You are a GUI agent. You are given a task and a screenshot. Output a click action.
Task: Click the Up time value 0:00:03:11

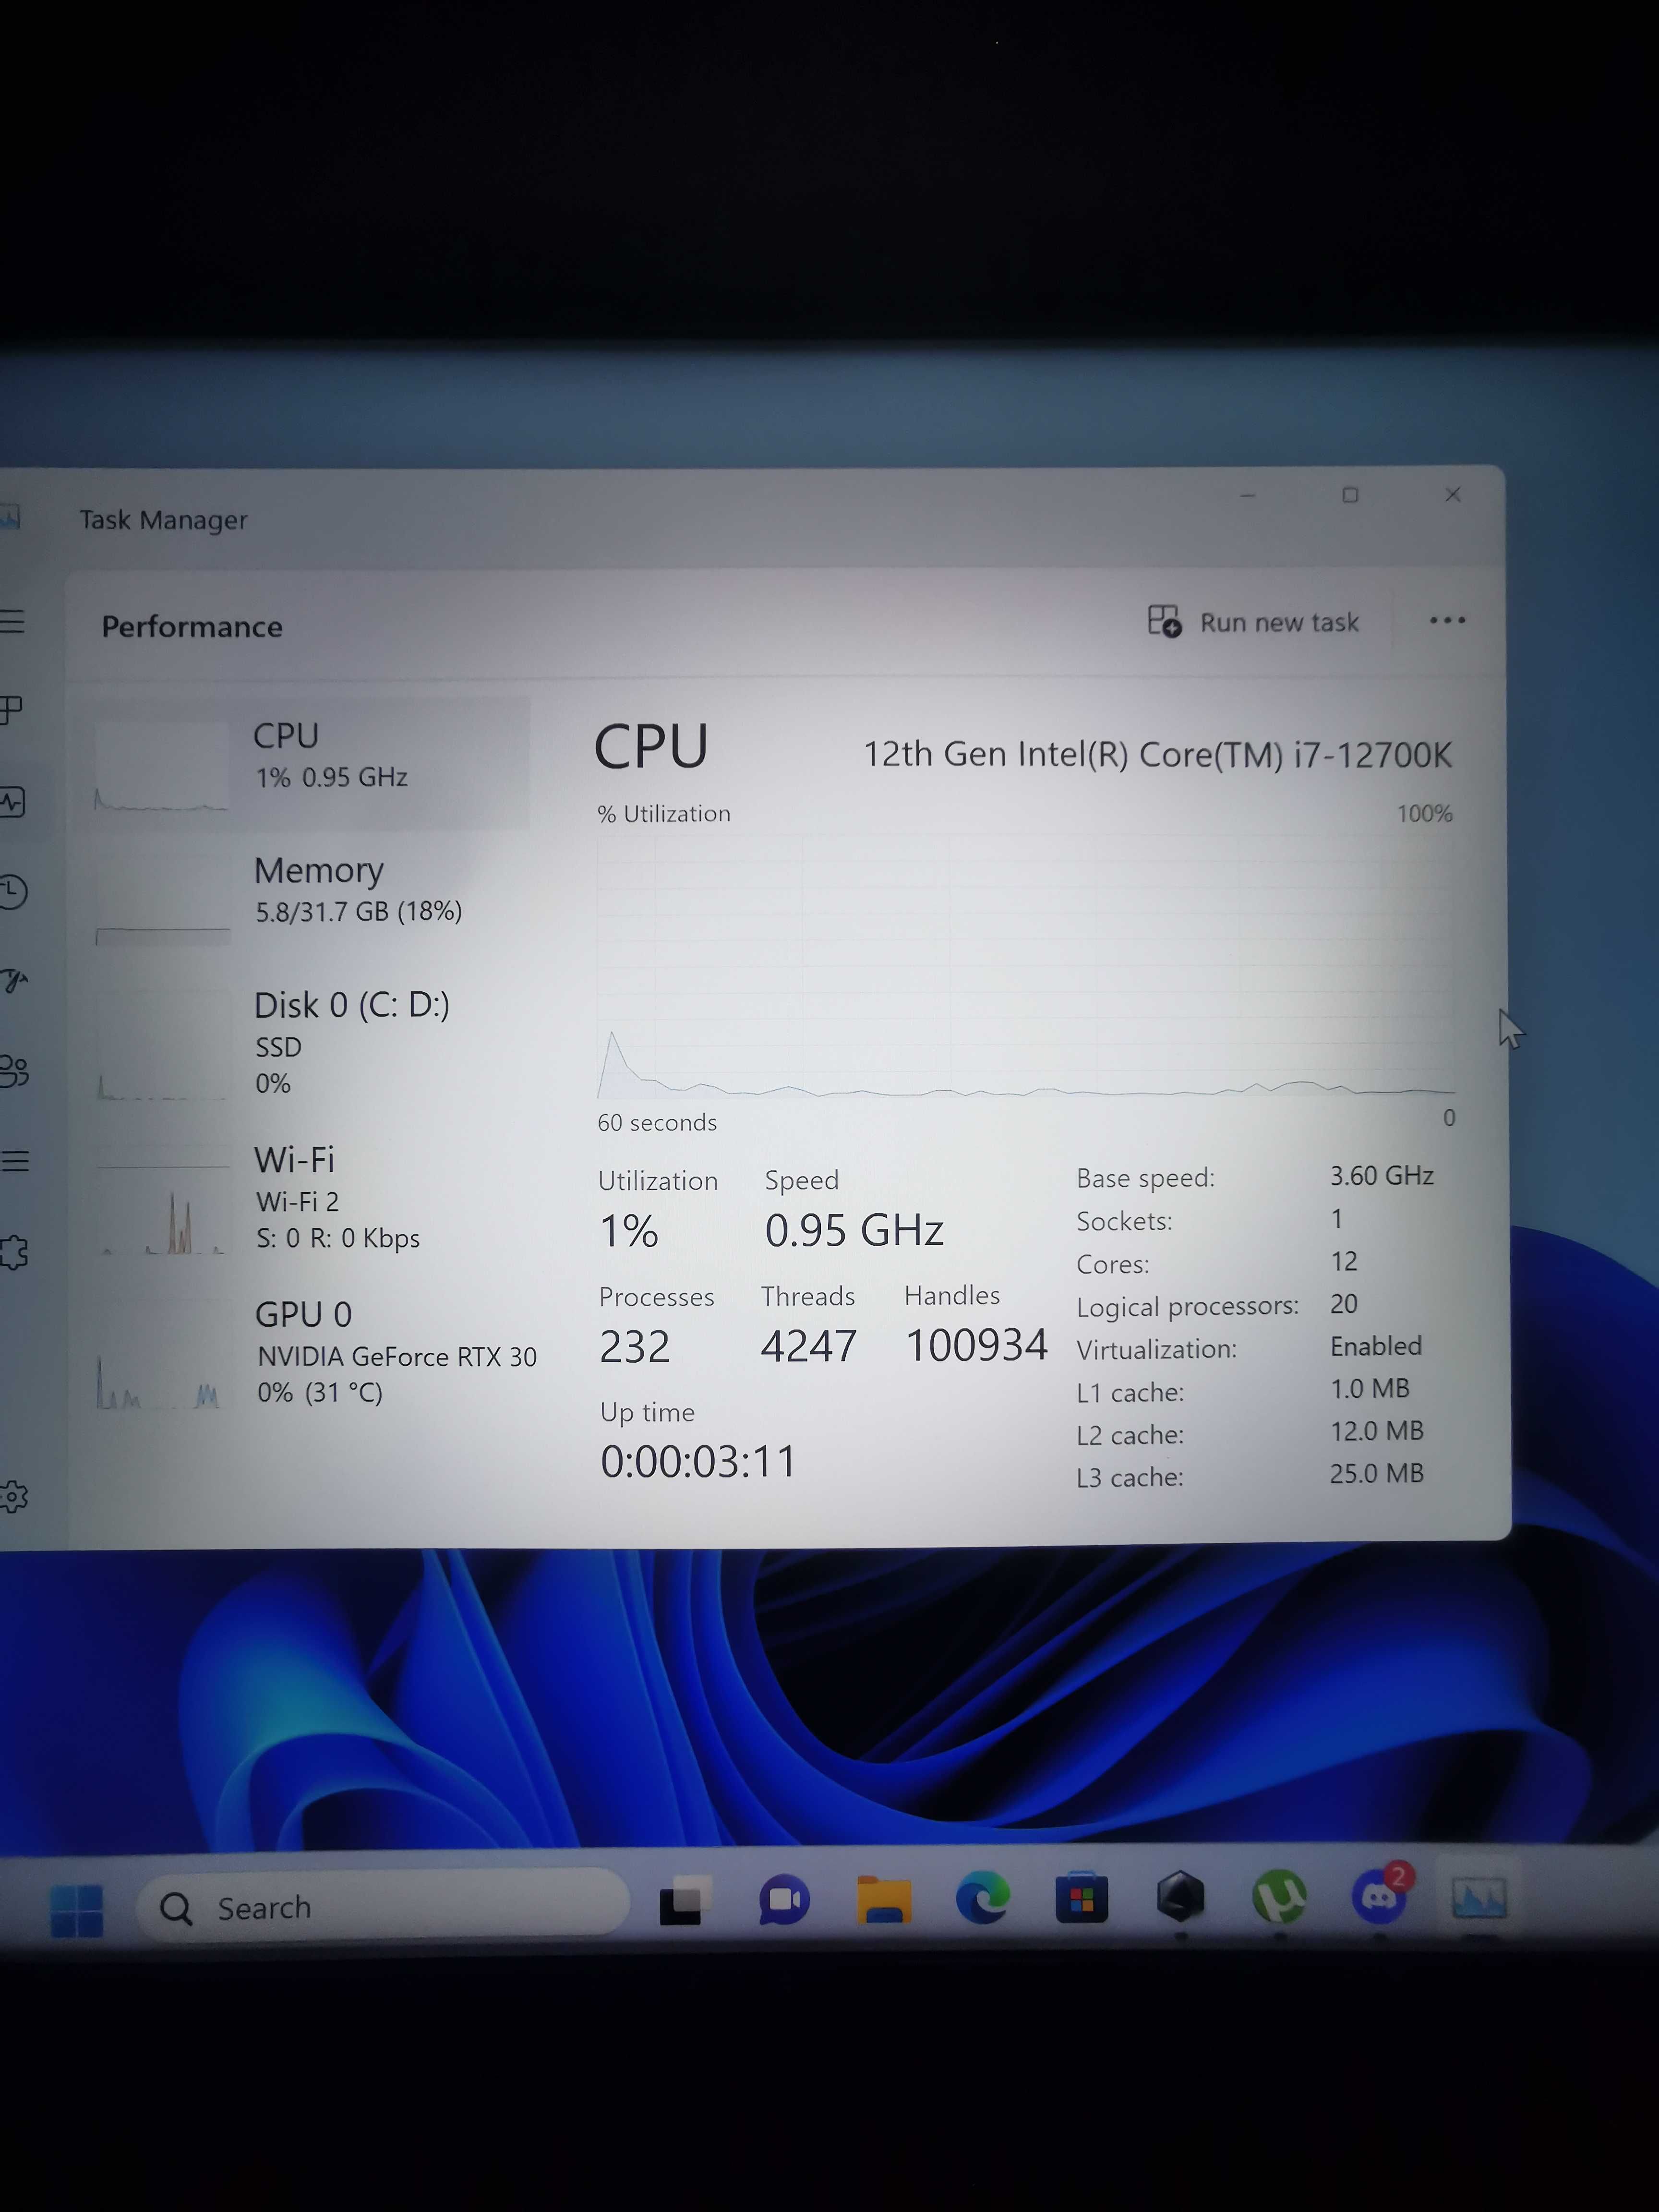tap(698, 1462)
